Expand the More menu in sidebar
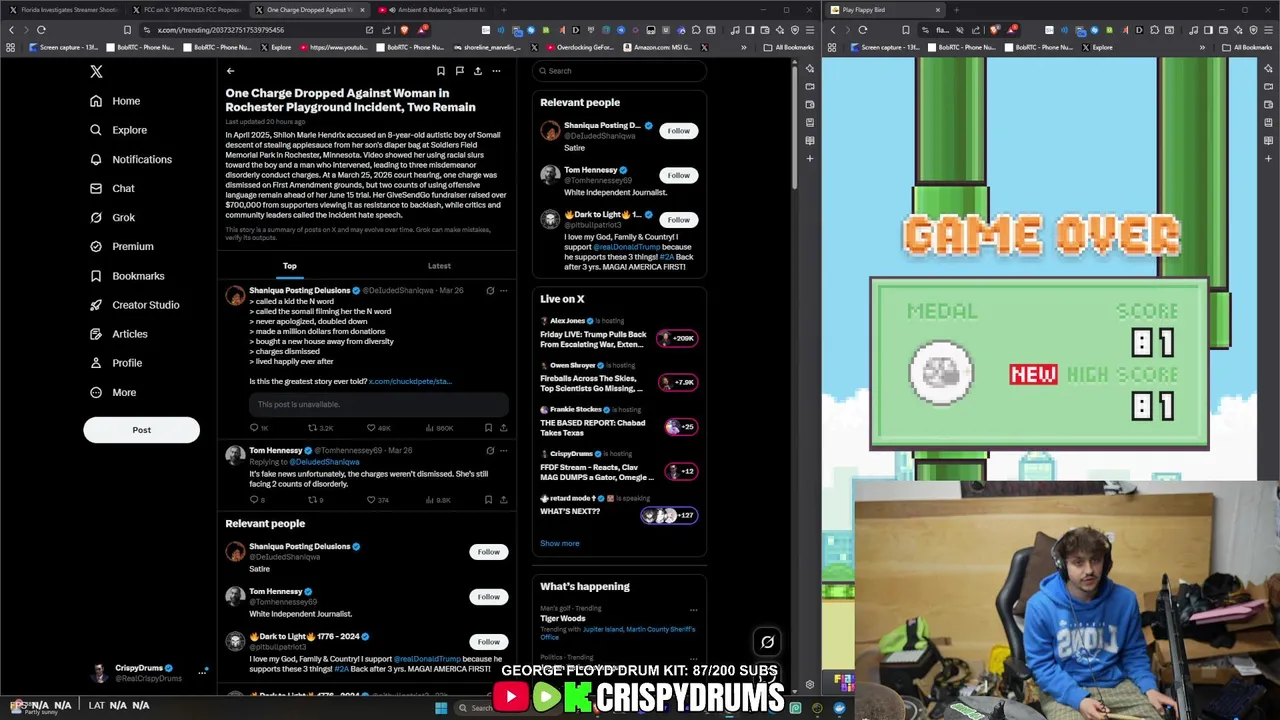Viewport: 1280px width, 720px height. [112, 392]
